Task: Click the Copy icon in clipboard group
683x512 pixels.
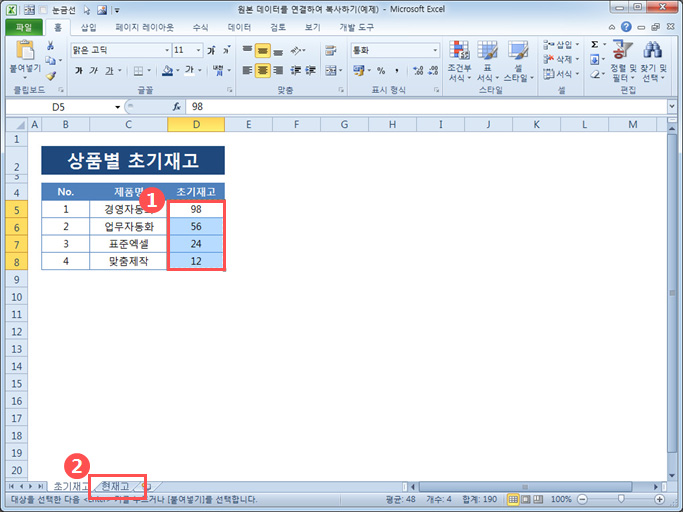Action: coord(51,60)
